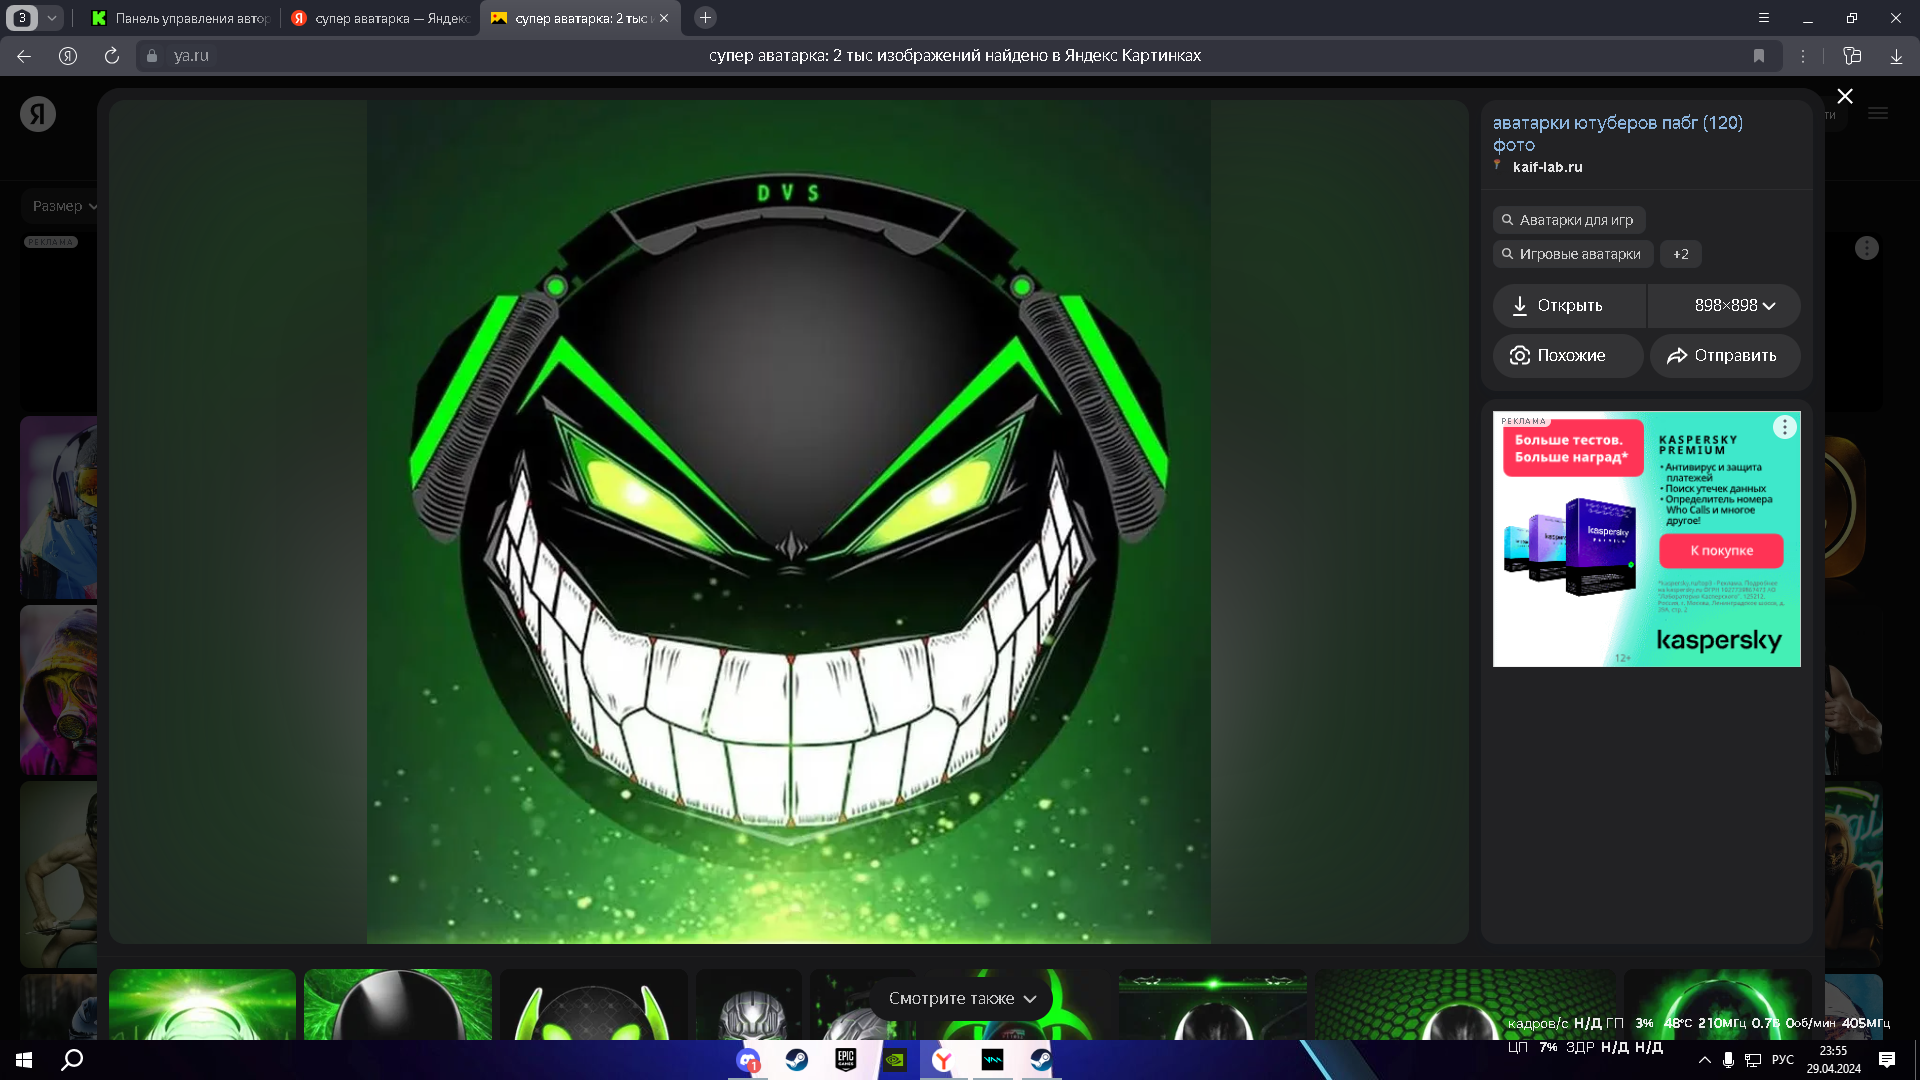Click the bookmark icon in address bar
Screen dimensions: 1920x1080
click(x=1759, y=56)
